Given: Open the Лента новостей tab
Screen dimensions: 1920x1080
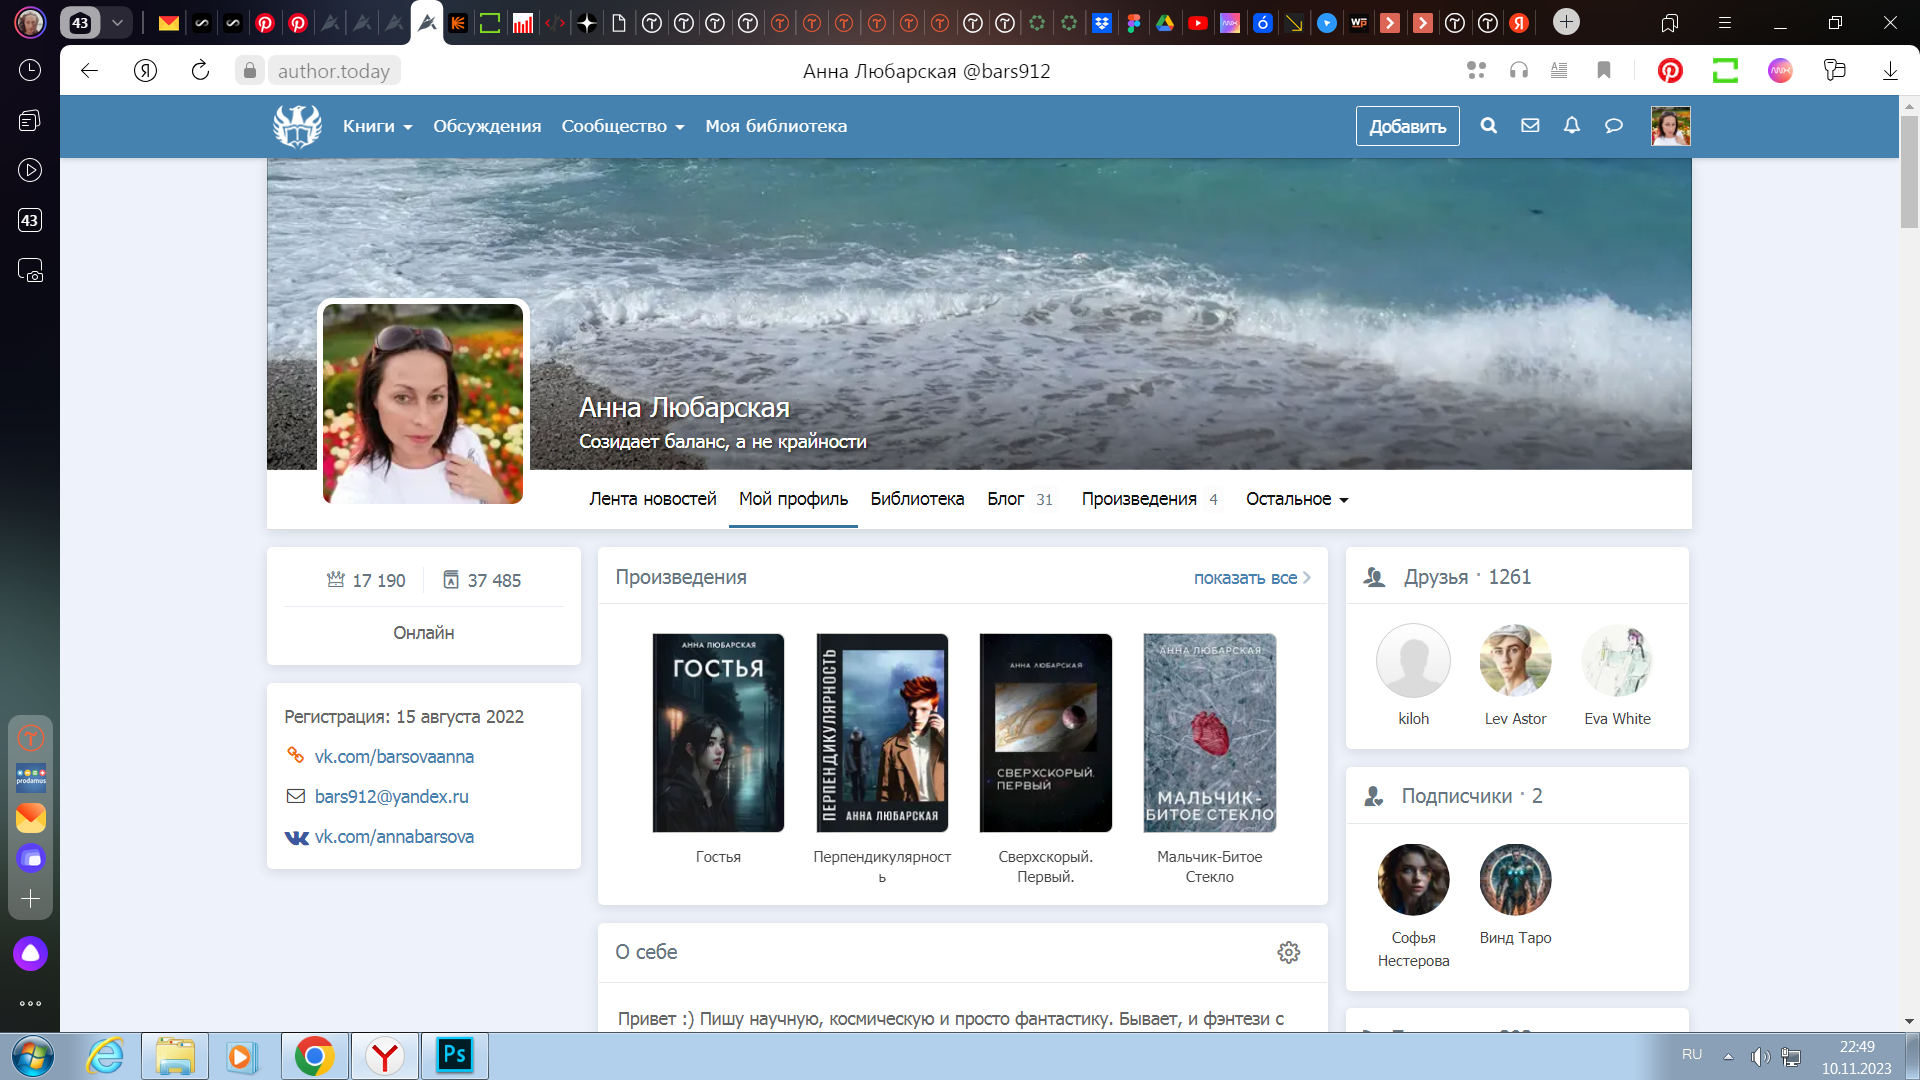Looking at the screenshot, I should tap(652, 499).
